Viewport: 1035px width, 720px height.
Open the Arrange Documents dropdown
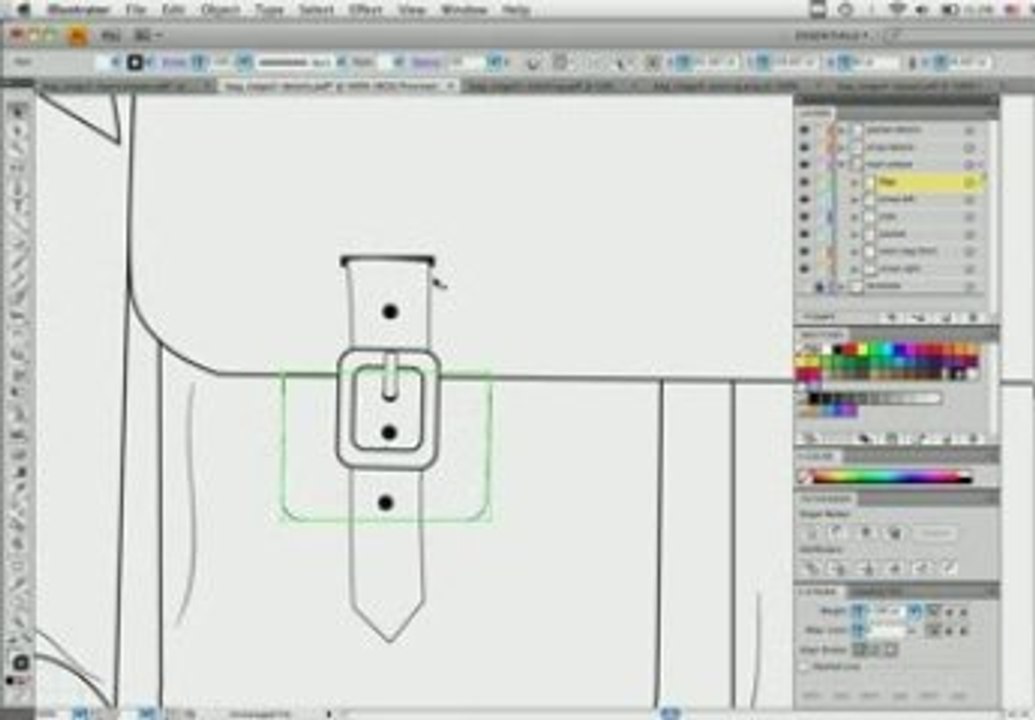(148, 36)
